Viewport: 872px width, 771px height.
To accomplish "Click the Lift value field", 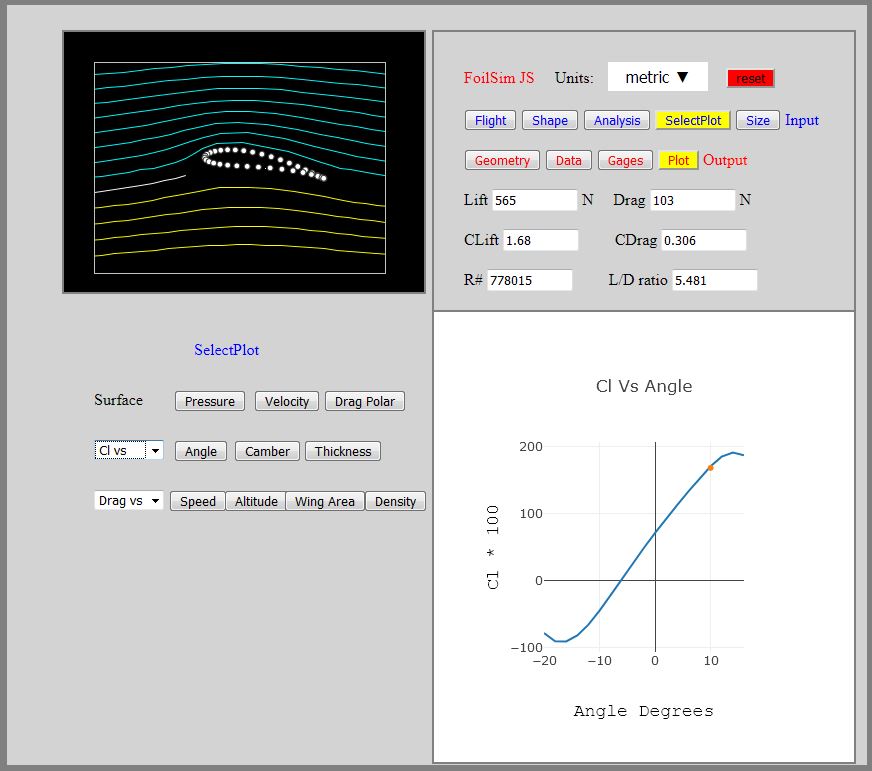I will tap(535, 200).
